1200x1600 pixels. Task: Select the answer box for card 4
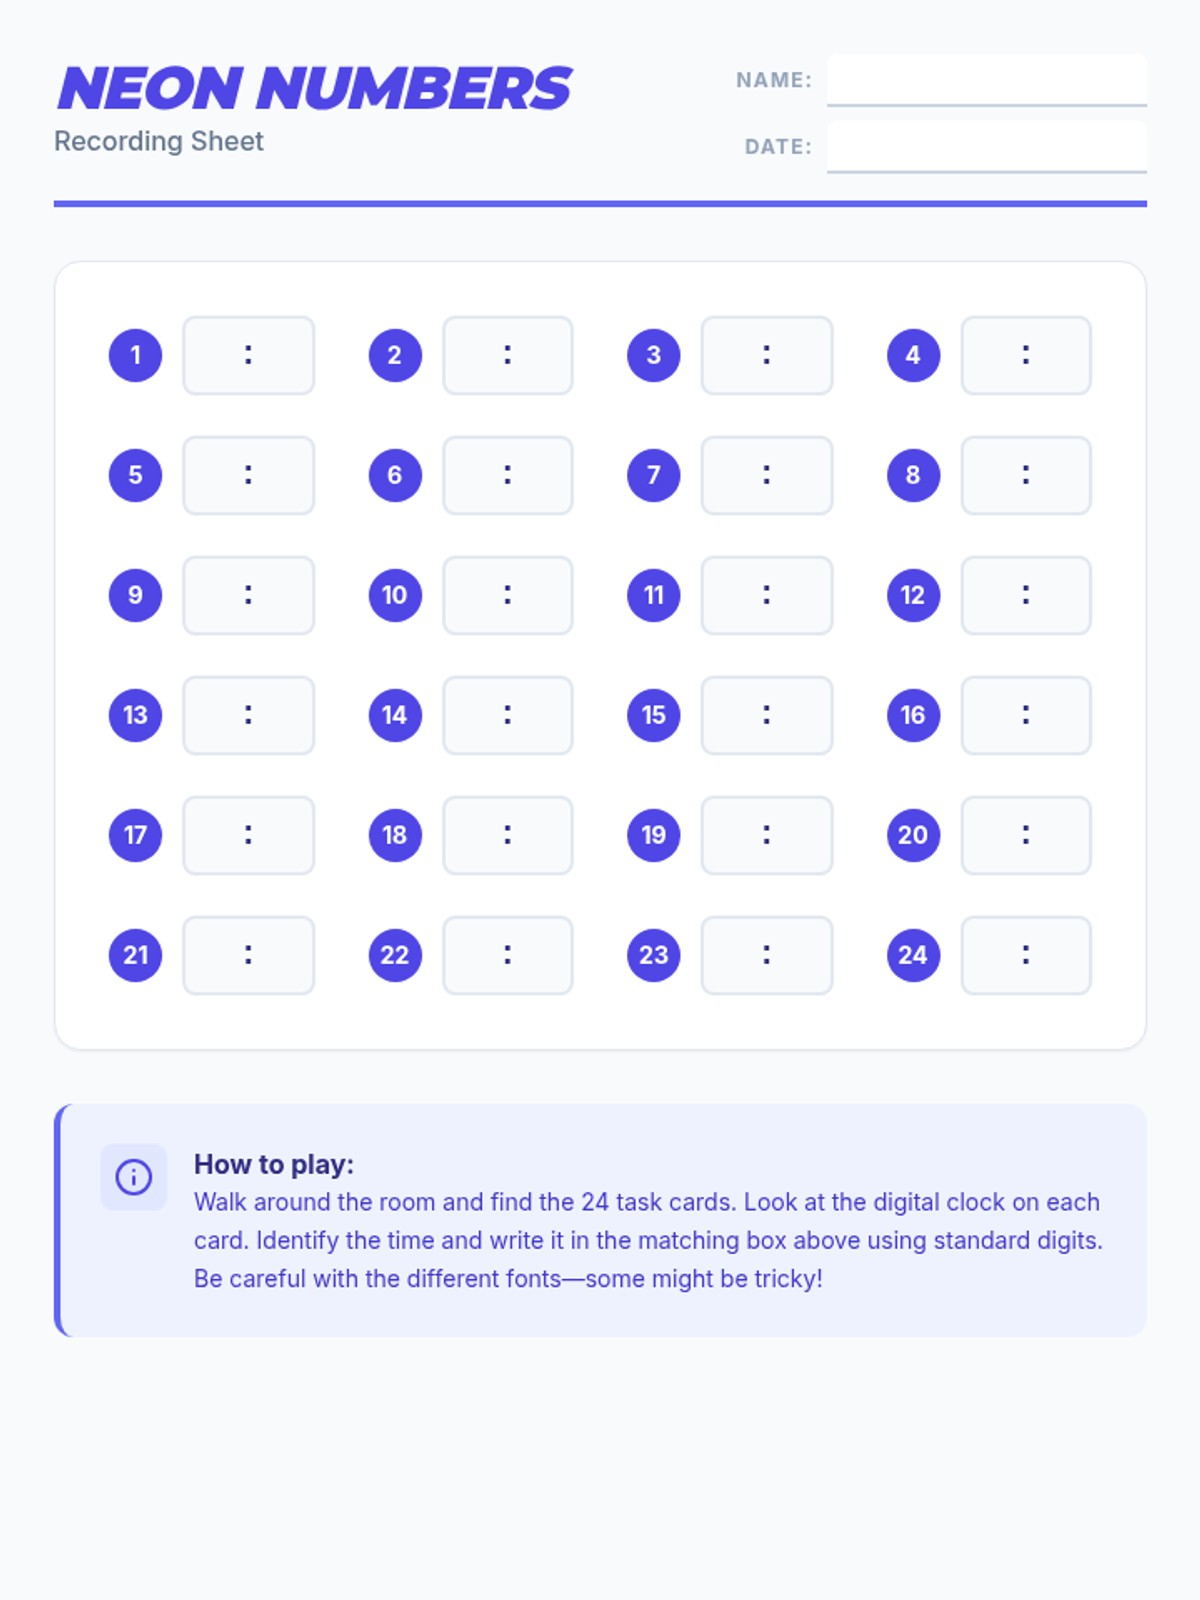point(1026,355)
